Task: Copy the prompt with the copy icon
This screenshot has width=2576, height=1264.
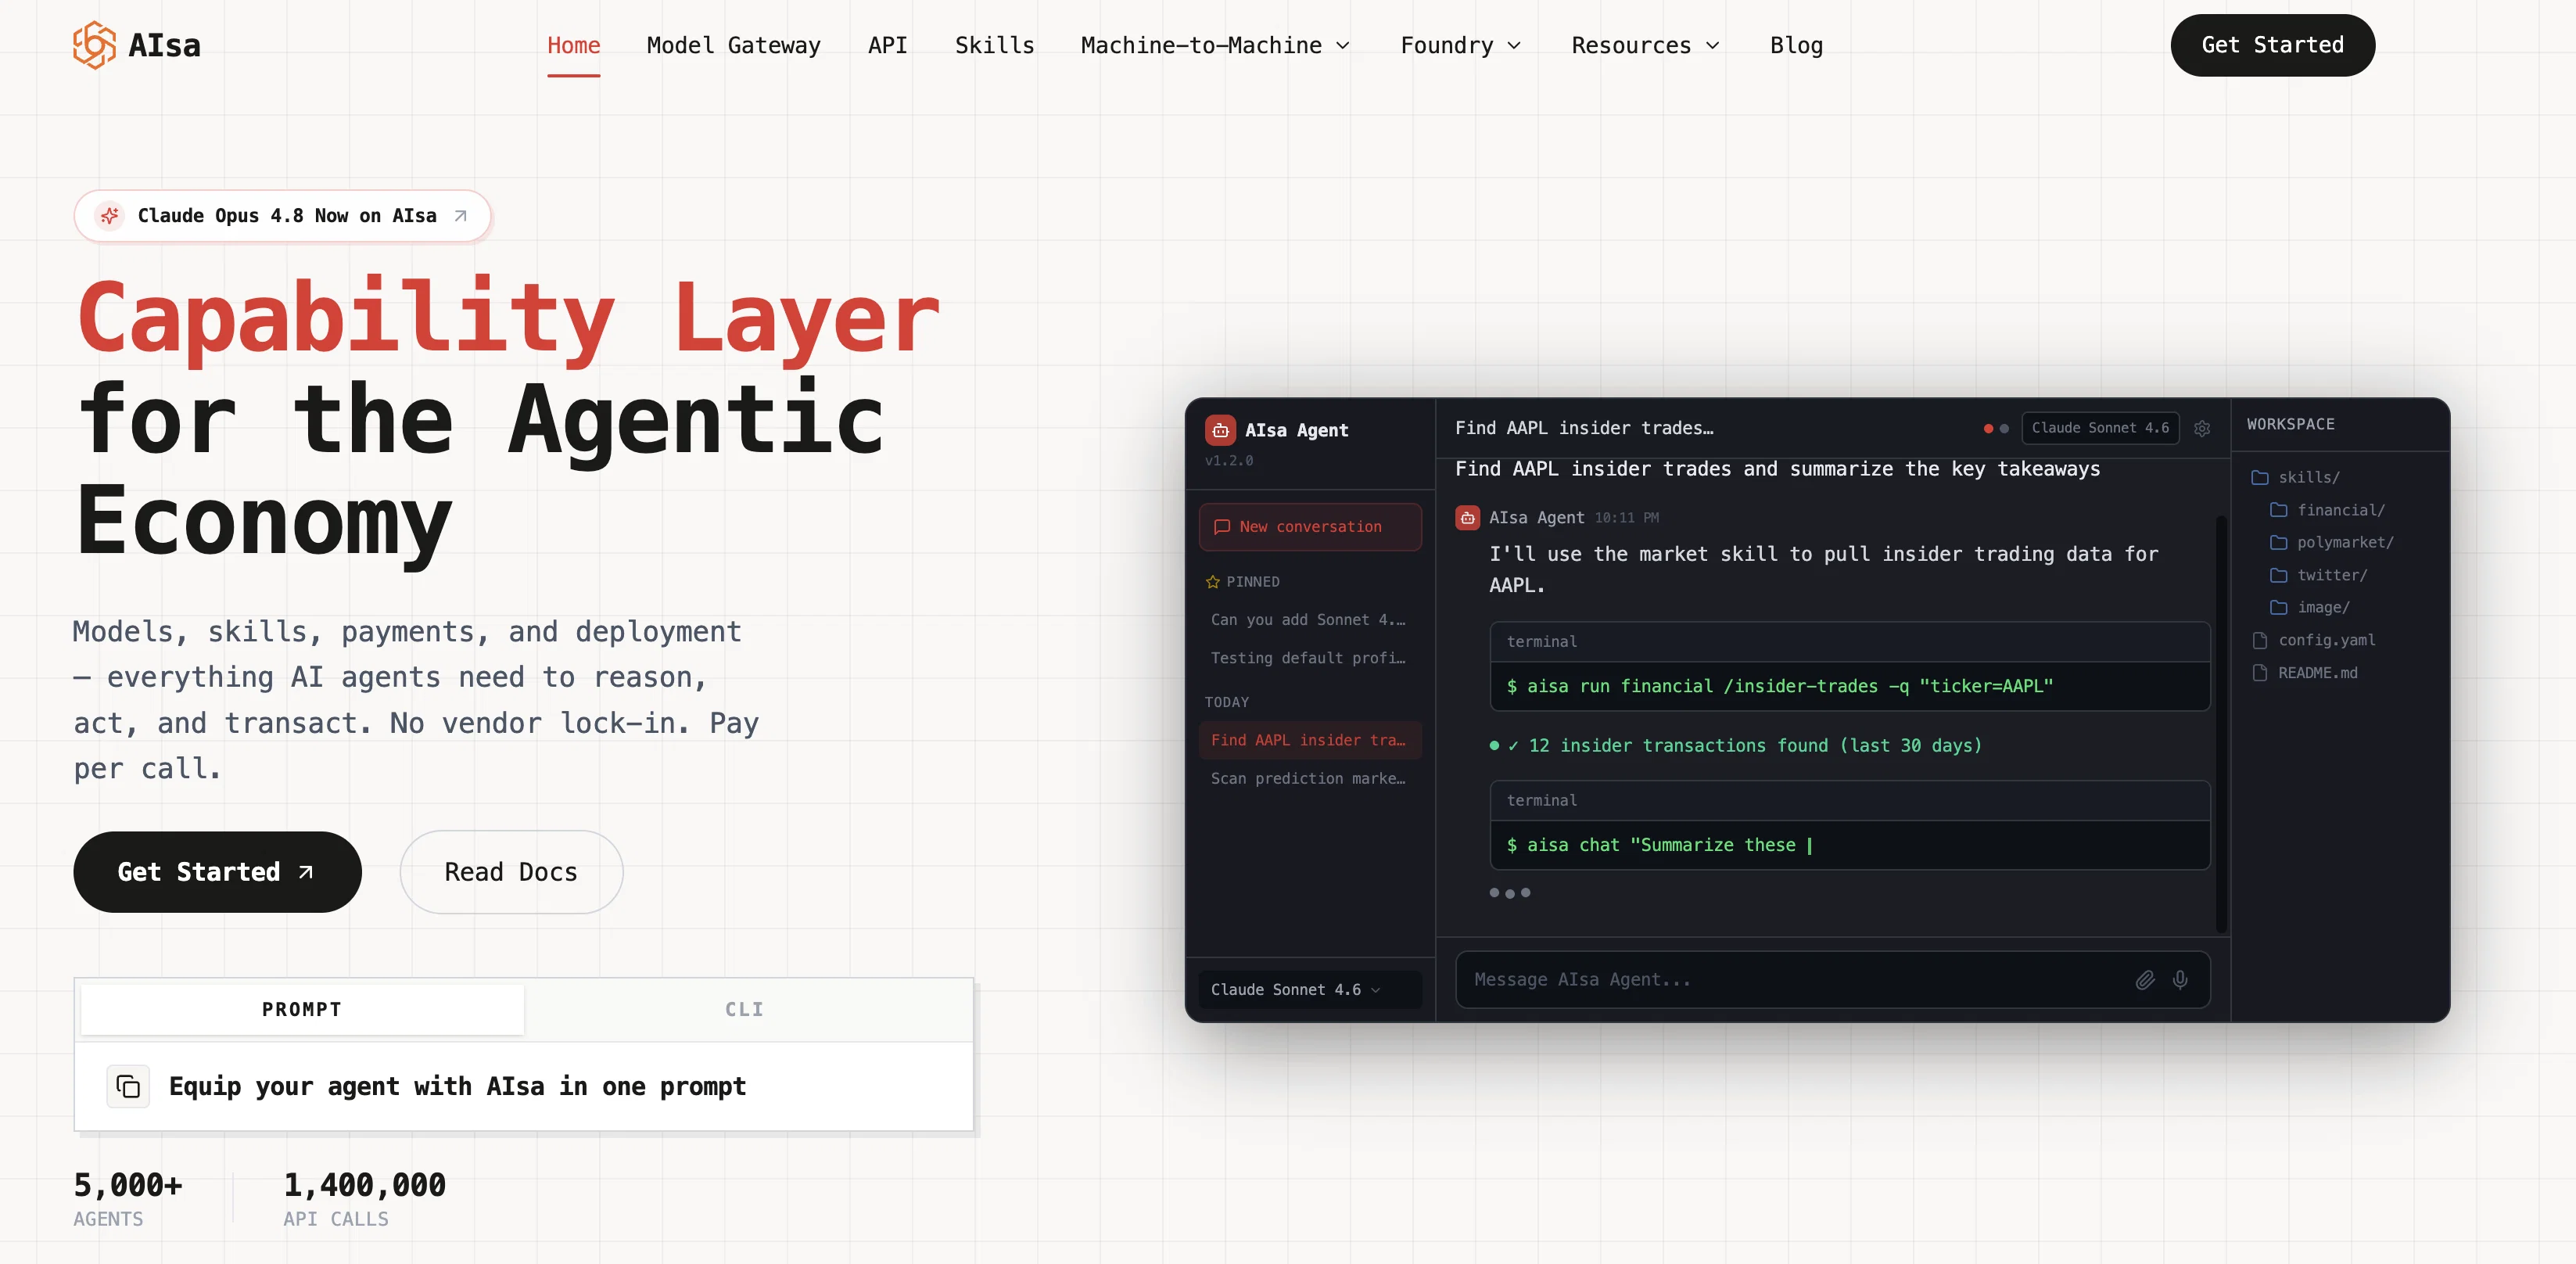Action: (128, 1086)
